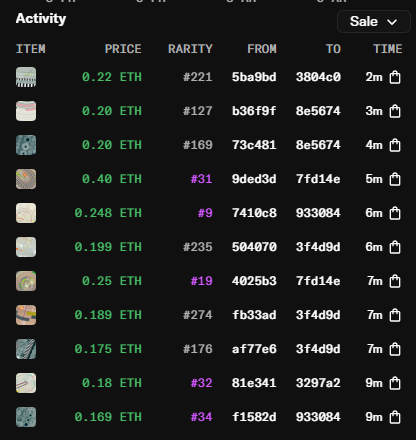416x440 pixels.
Task: Open the item thumbnail priced 0.189 ETH
Action: tap(26, 315)
